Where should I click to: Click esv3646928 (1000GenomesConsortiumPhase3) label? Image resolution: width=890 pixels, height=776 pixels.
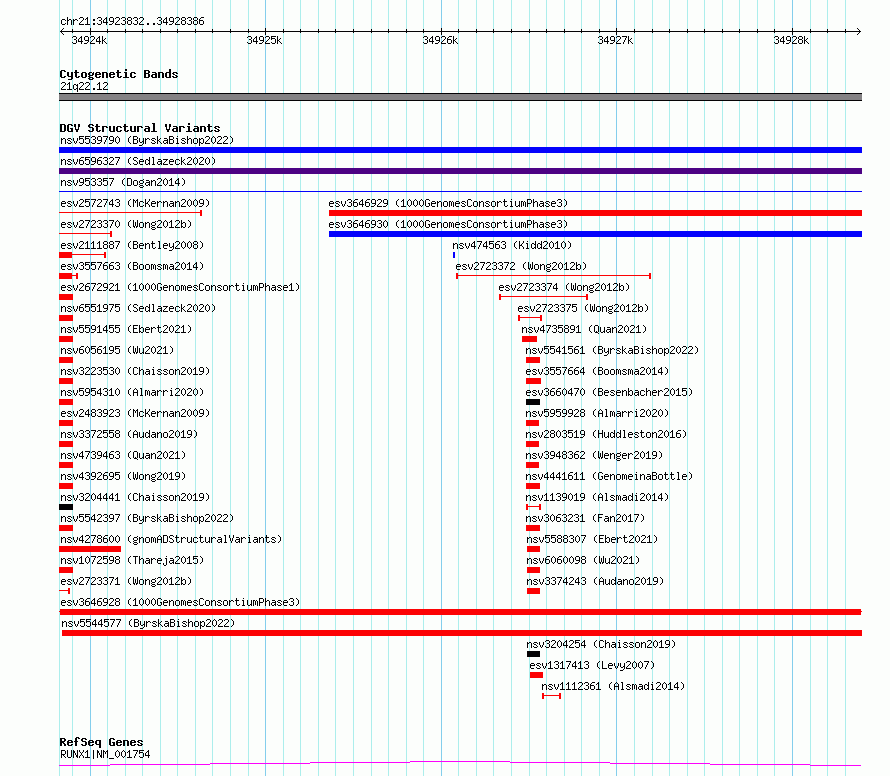click(180, 602)
